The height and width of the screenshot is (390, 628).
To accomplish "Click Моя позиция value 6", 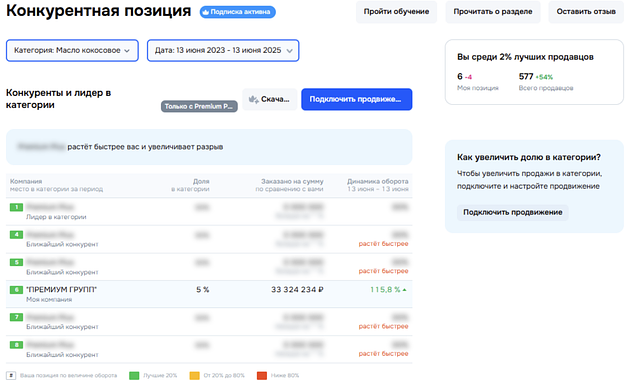I will click(460, 76).
